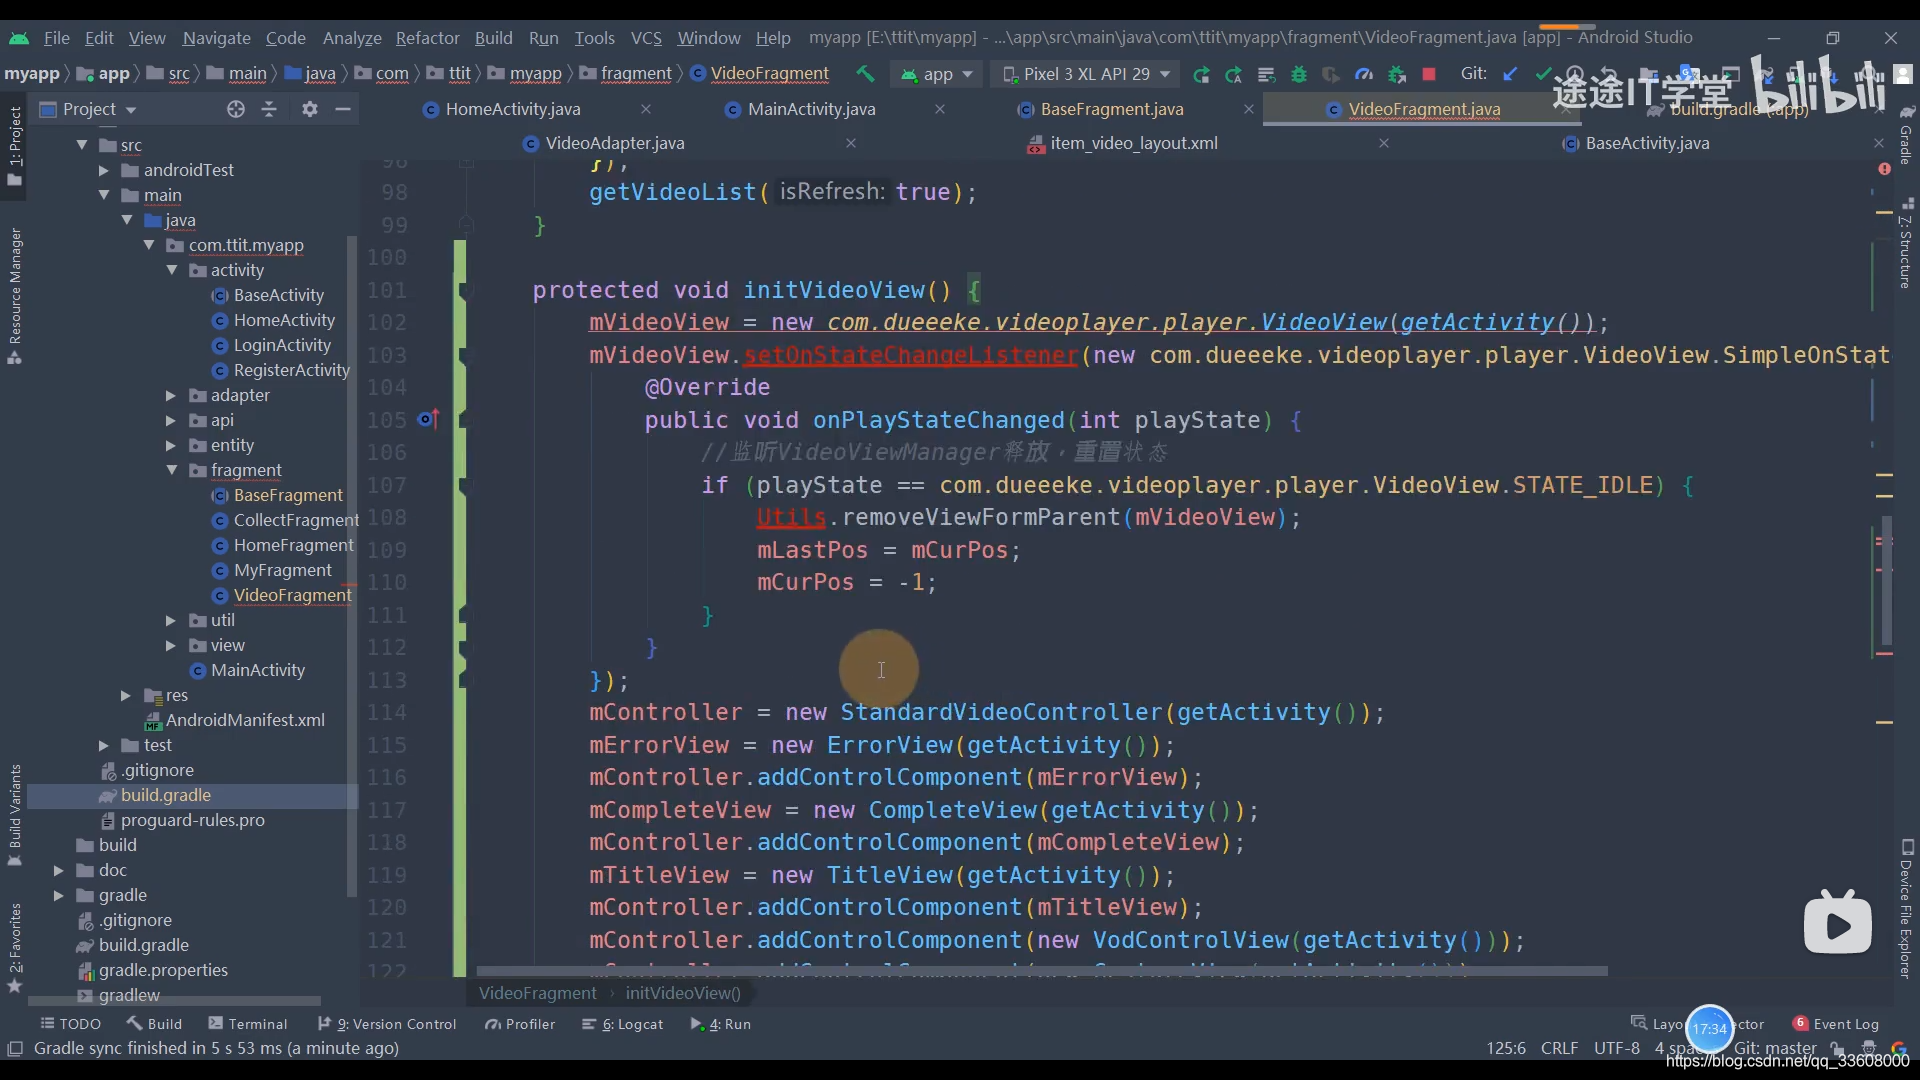Switch to MainActivity.java tab
Viewport: 1920px width, 1080px height.
click(811, 109)
